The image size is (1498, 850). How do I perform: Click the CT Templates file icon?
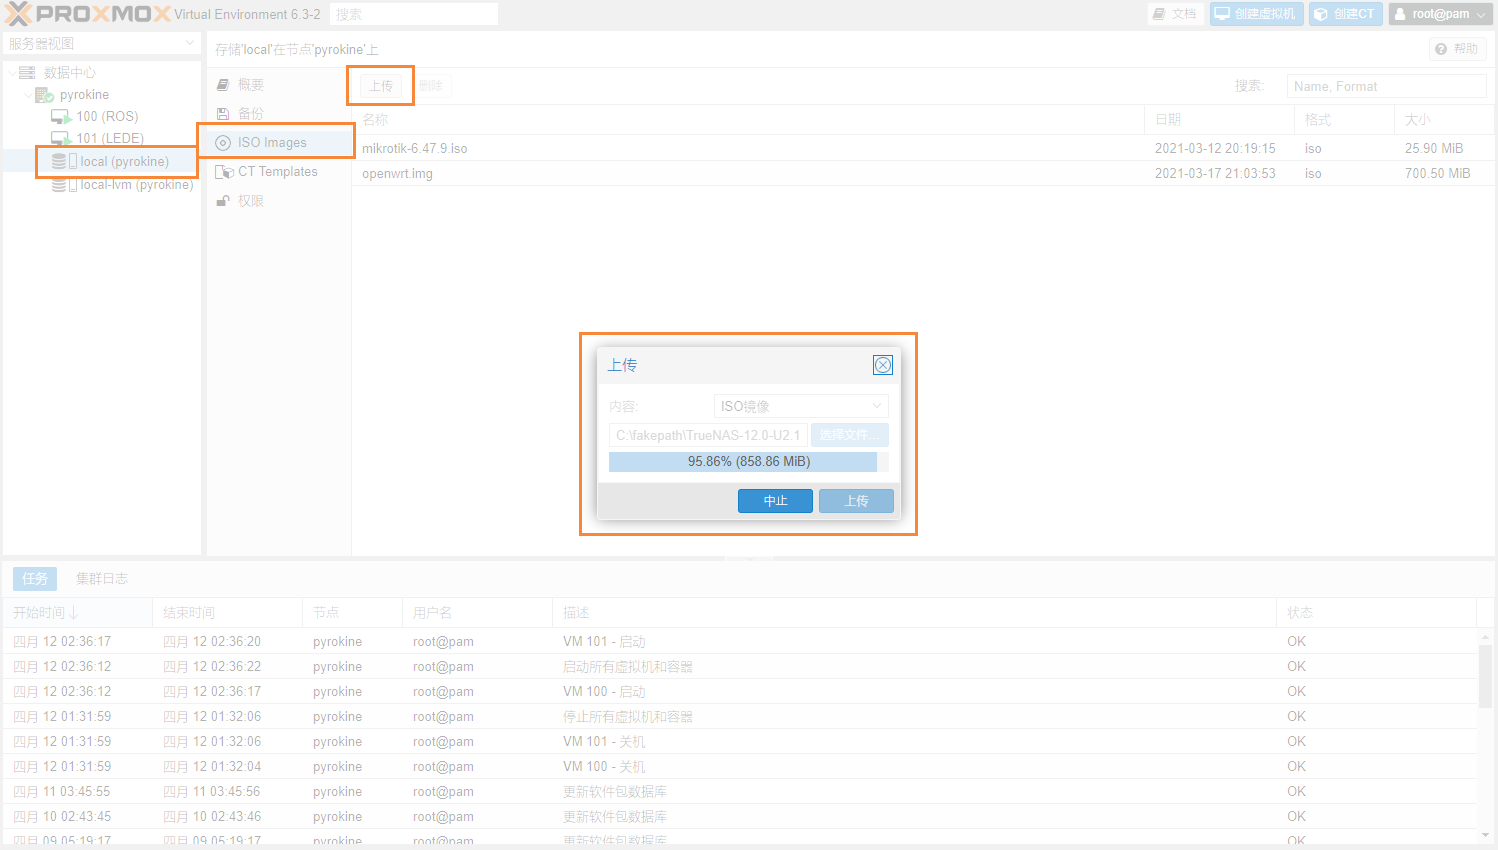(224, 172)
